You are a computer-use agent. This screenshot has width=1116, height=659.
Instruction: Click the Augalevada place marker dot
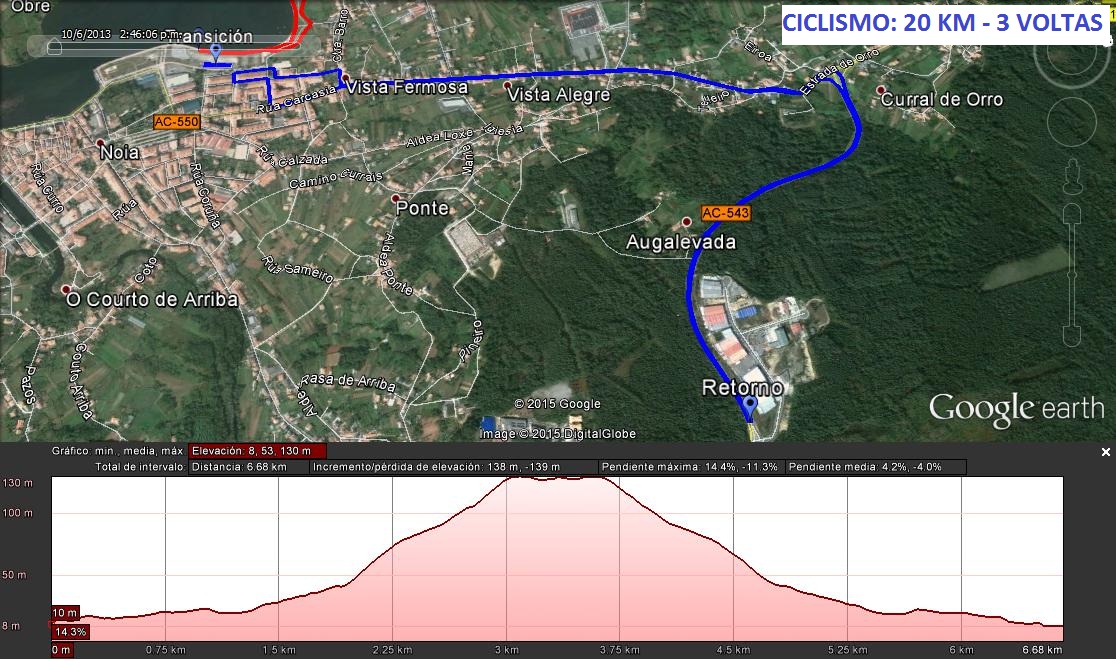tap(686, 221)
